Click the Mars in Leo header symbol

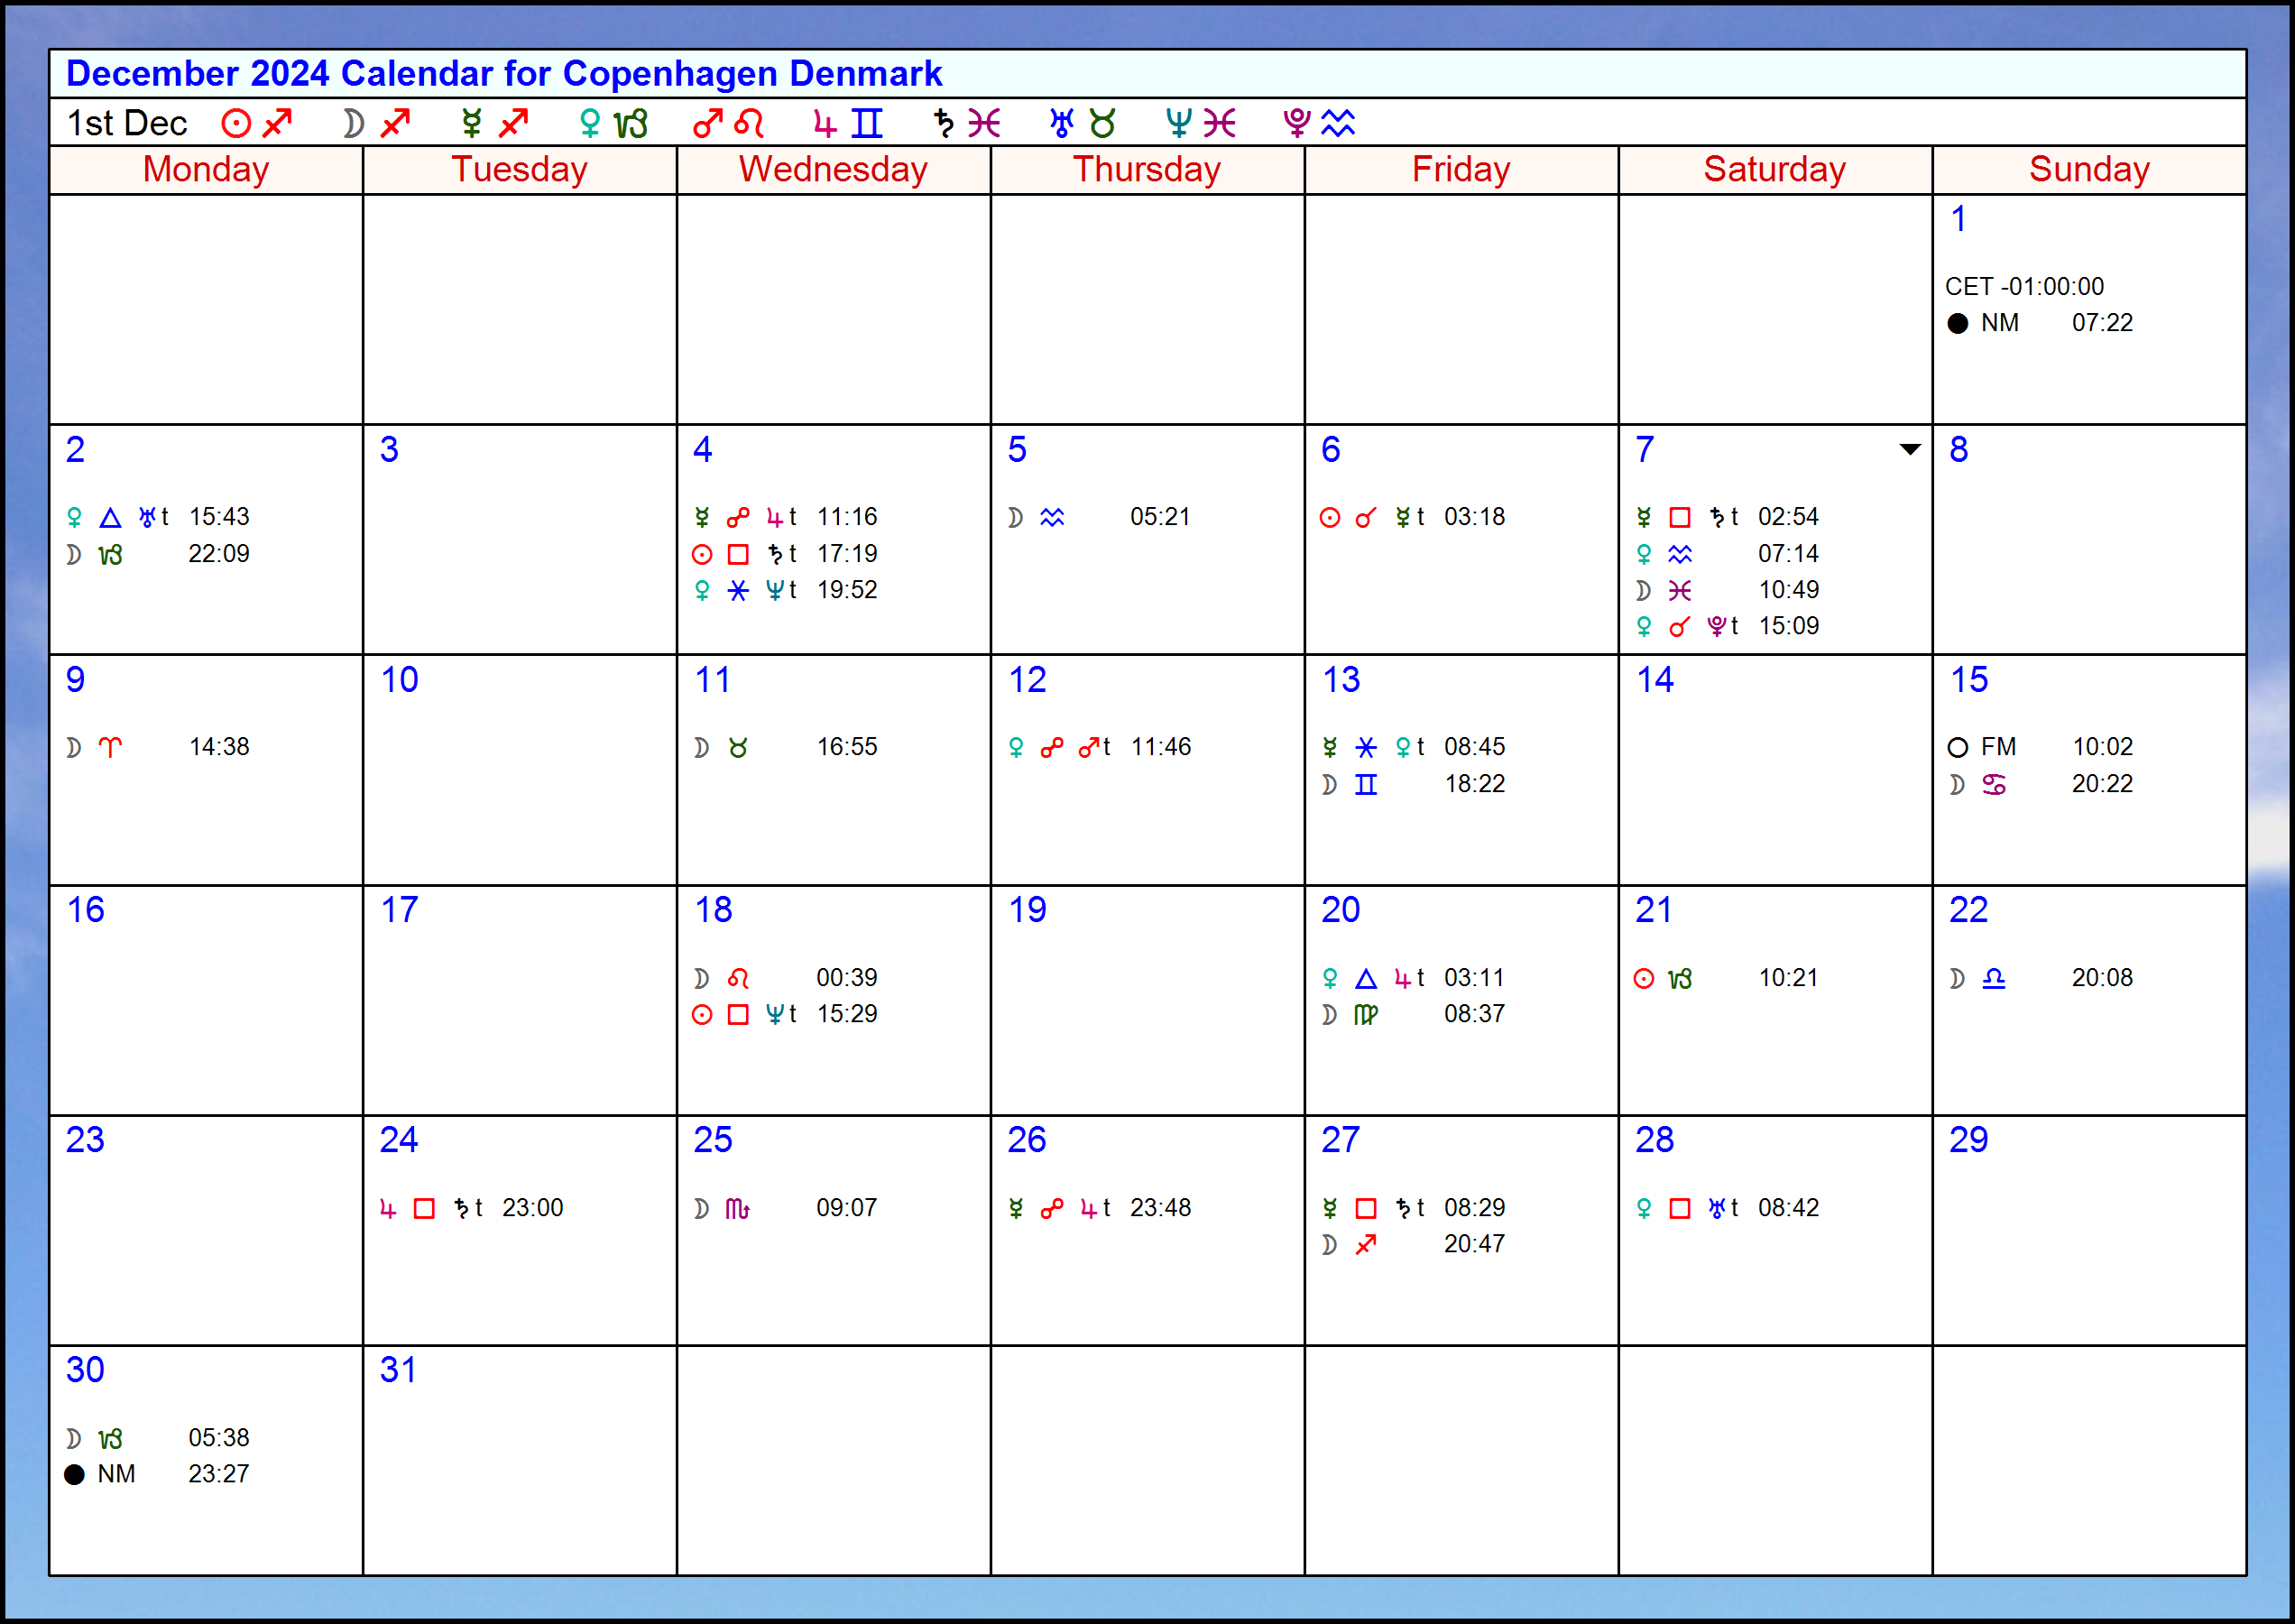[729, 123]
